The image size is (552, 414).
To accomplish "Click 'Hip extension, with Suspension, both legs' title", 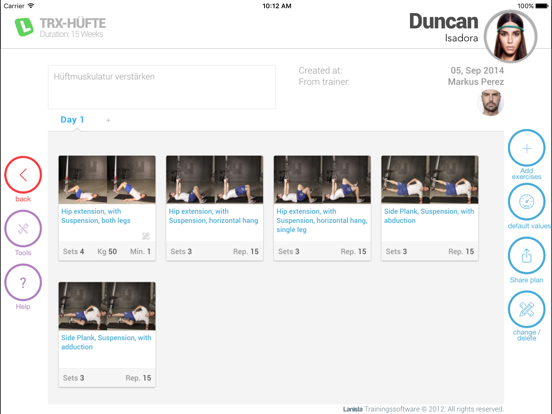I will (96, 216).
